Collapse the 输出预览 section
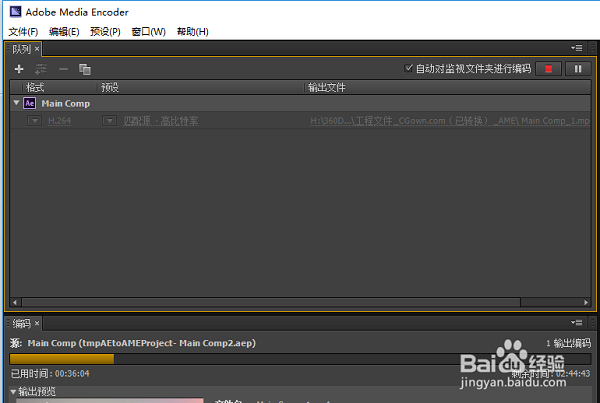This screenshot has height=403, width=600. pyautogui.click(x=13, y=392)
